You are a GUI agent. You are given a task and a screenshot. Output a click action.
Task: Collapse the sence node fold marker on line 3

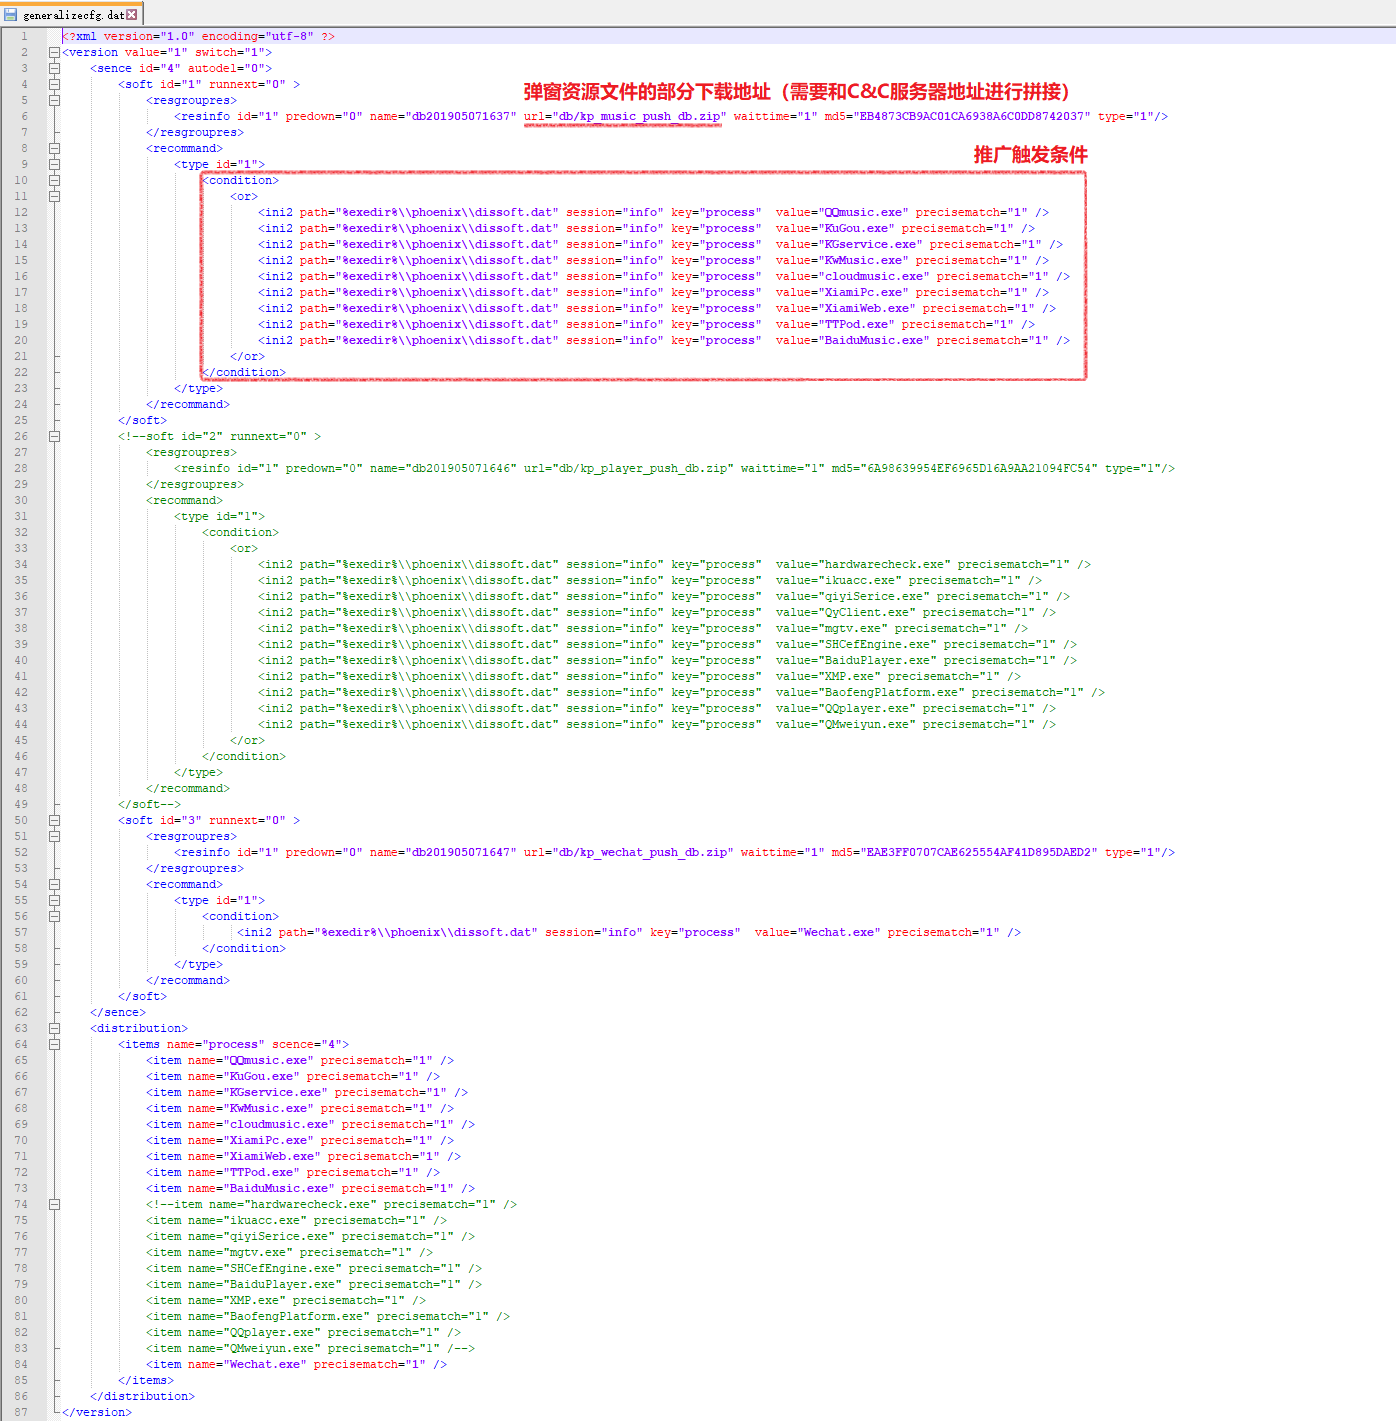tap(55, 67)
